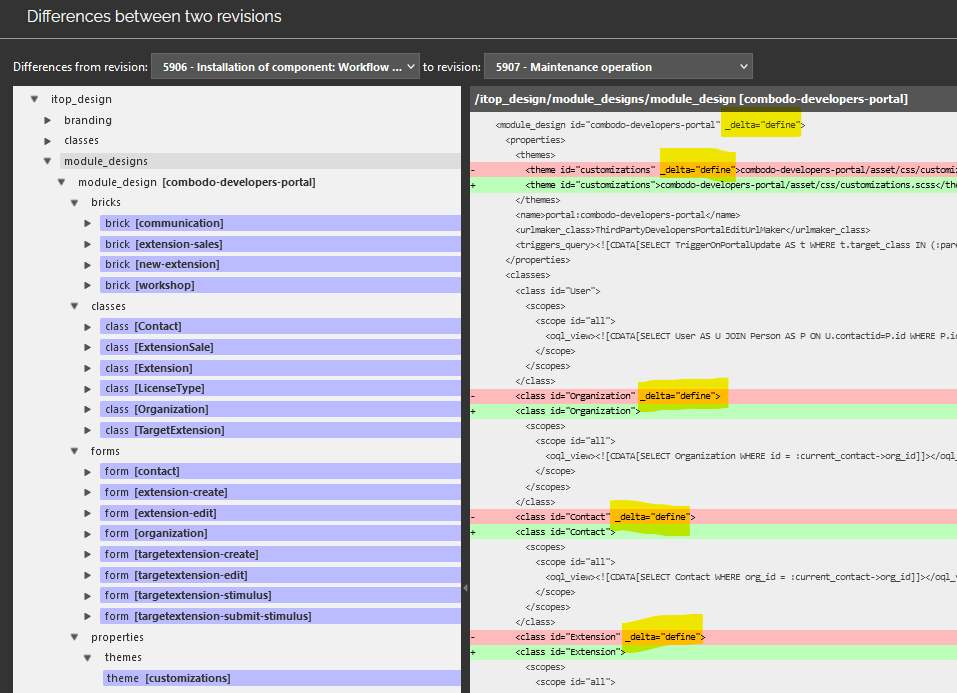Screen dimensions: 957x693
Task: Select brick [extension-sales] in tree
Action: 164,244
